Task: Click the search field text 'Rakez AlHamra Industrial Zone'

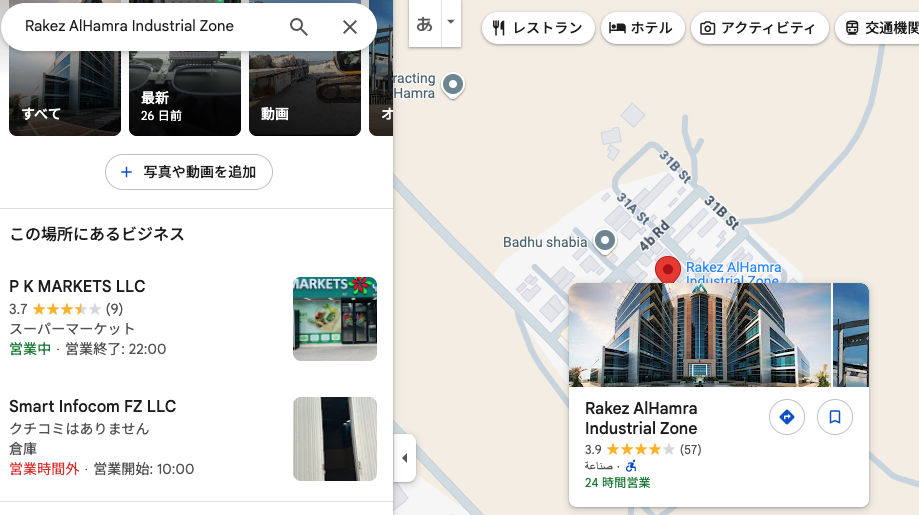Action: (129, 26)
